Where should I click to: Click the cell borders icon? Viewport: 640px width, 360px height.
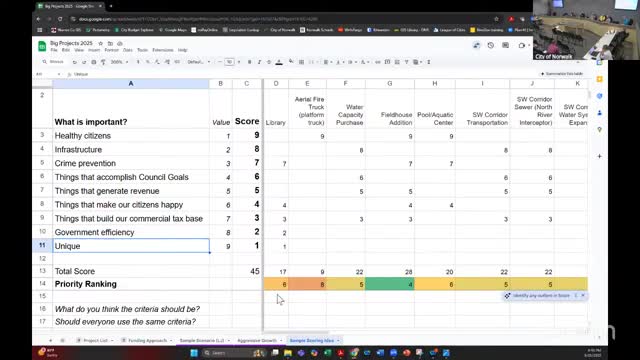[x=301, y=62]
